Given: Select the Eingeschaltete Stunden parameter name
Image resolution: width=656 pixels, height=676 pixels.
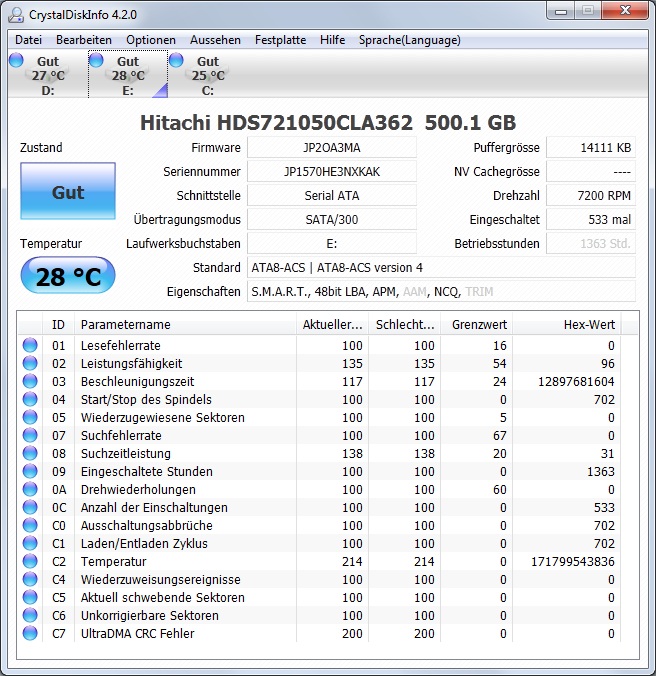Looking at the screenshot, I should [147, 471].
